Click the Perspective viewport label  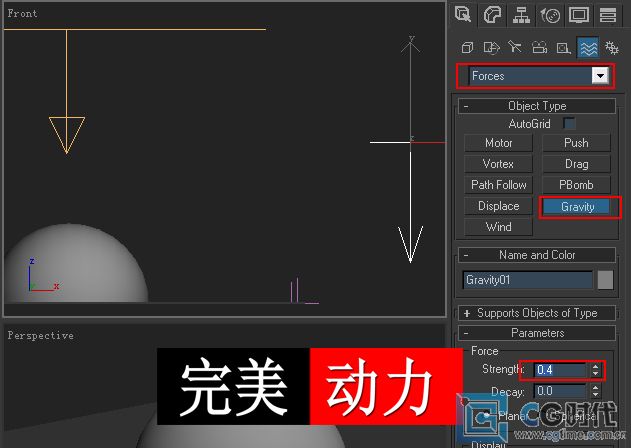pos(41,335)
